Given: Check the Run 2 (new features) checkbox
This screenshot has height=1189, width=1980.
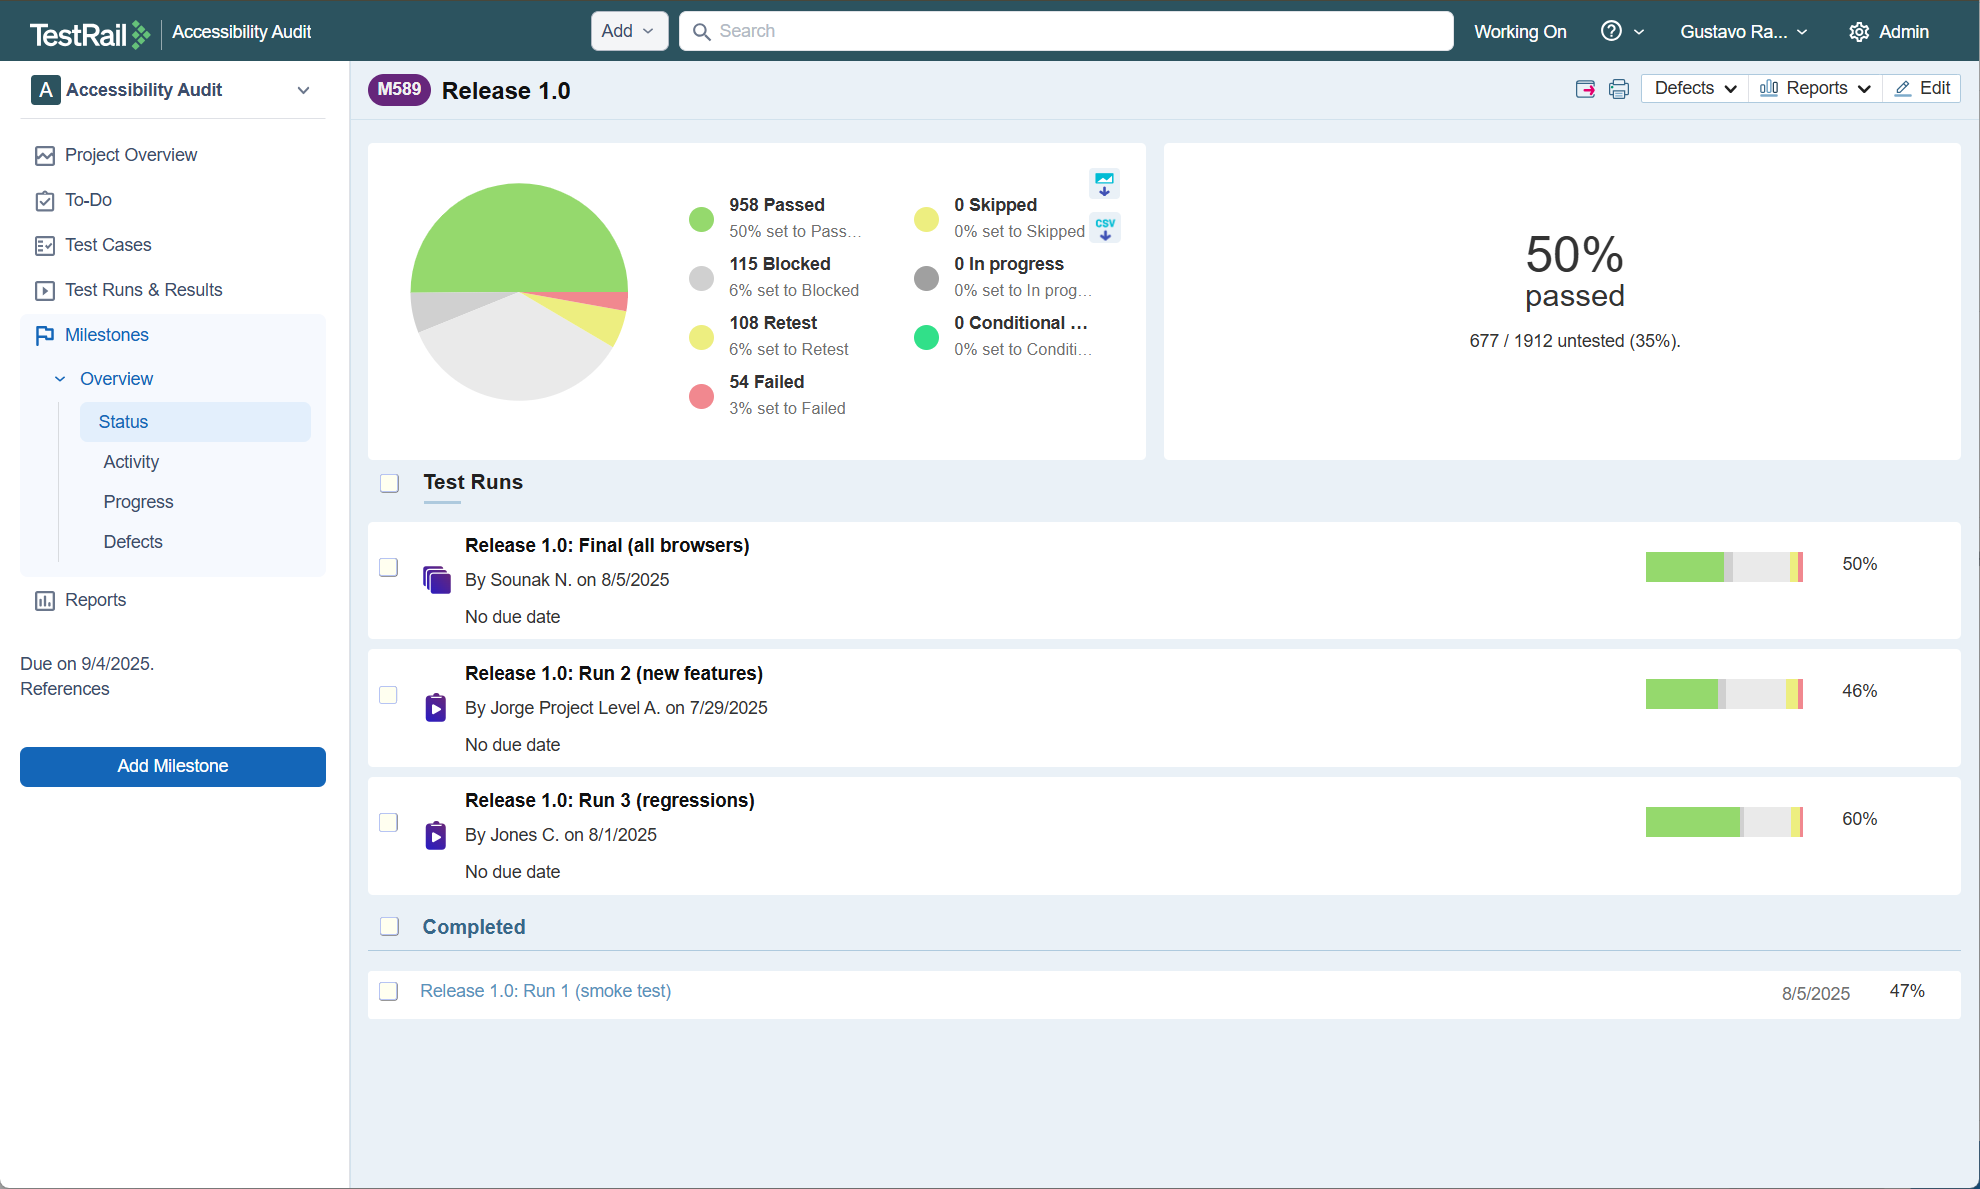Looking at the screenshot, I should click(389, 694).
